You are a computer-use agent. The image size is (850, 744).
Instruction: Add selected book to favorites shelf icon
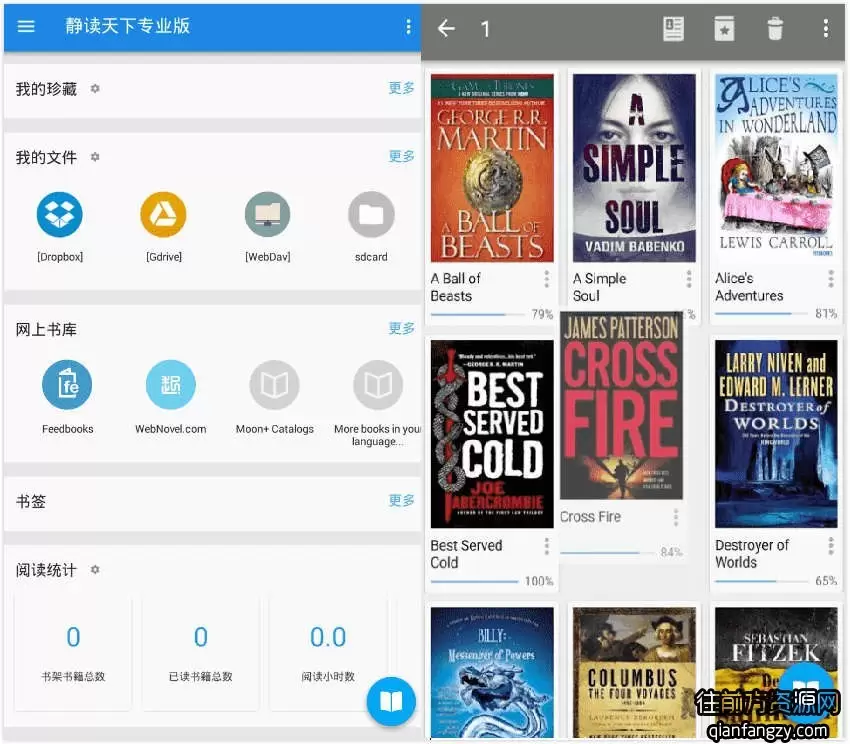pyautogui.click(x=724, y=28)
